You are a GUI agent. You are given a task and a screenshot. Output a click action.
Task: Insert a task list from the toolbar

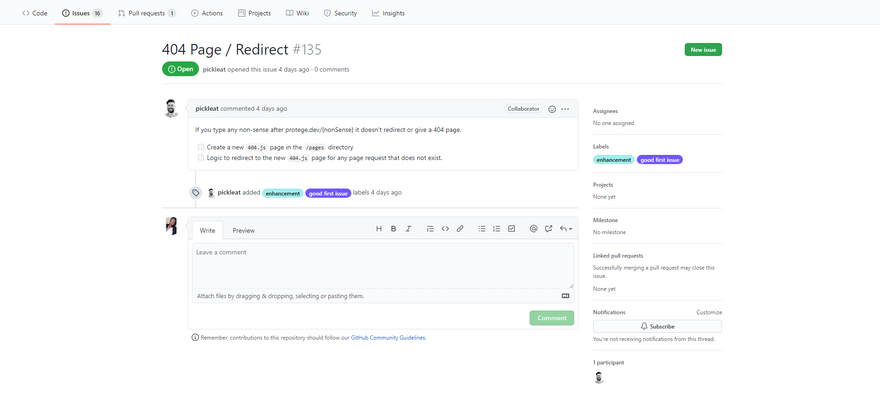pyautogui.click(x=511, y=229)
